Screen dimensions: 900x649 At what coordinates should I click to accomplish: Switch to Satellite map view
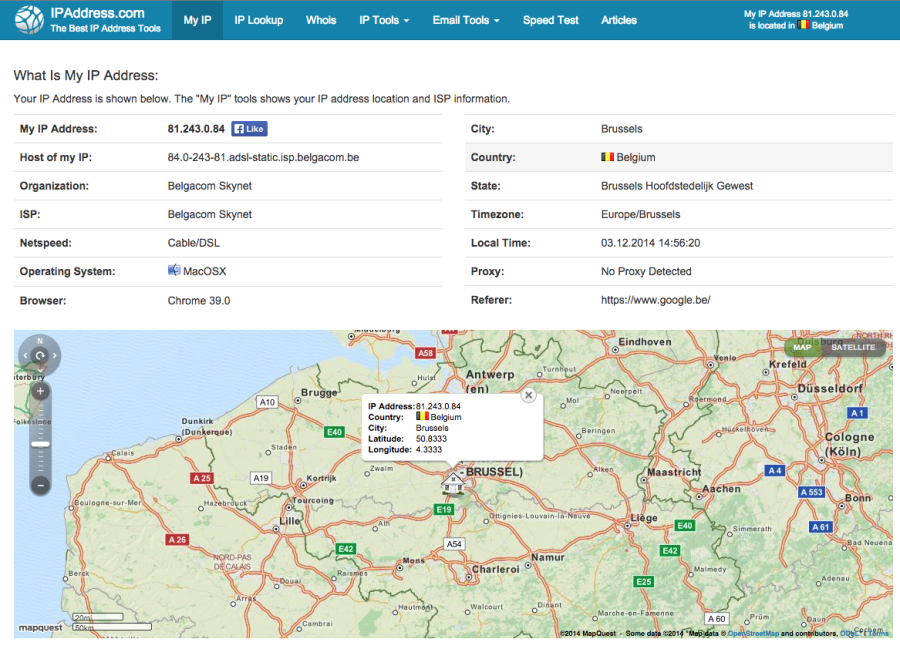[853, 346]
